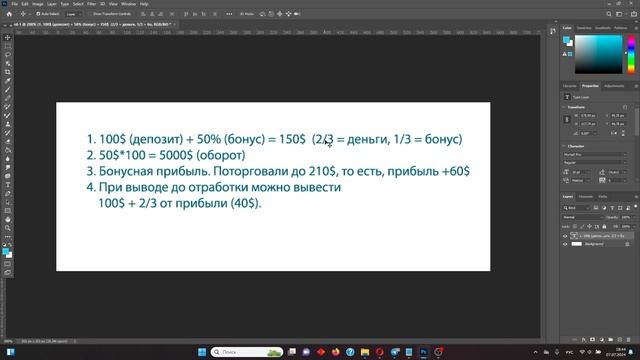Open the Image menu
The image size is (640, 360).
[x=38, y=4]
